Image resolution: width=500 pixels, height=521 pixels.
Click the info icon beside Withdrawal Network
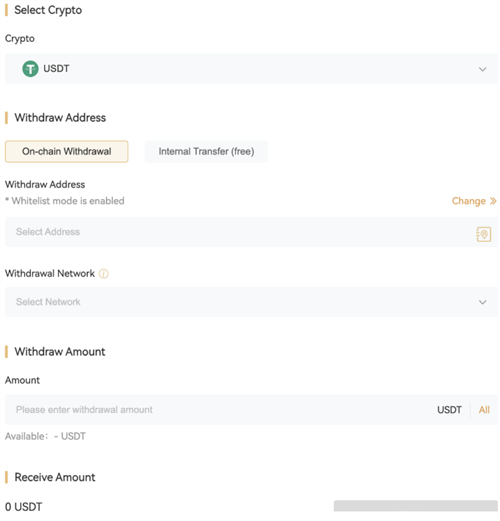(104, 274)
